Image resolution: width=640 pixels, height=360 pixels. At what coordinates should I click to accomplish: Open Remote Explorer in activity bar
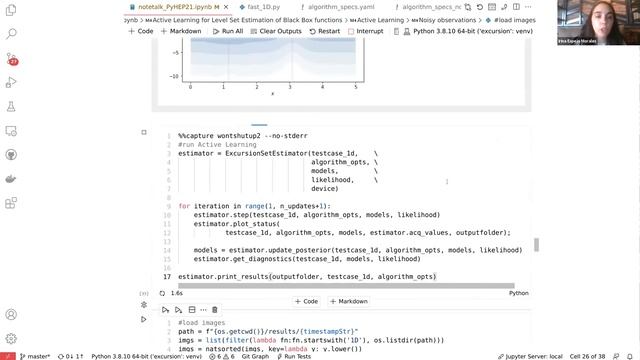[x=11, y=131]
